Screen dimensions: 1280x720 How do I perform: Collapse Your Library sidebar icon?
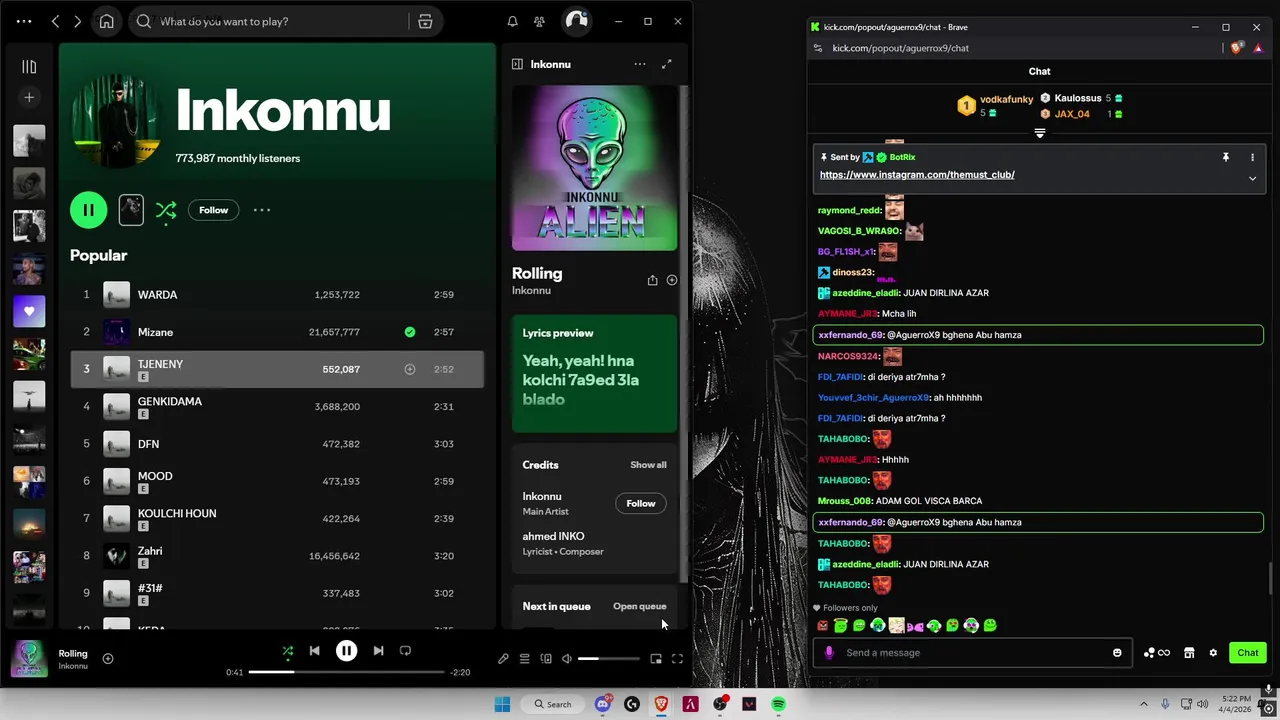(x=29, y=66)
